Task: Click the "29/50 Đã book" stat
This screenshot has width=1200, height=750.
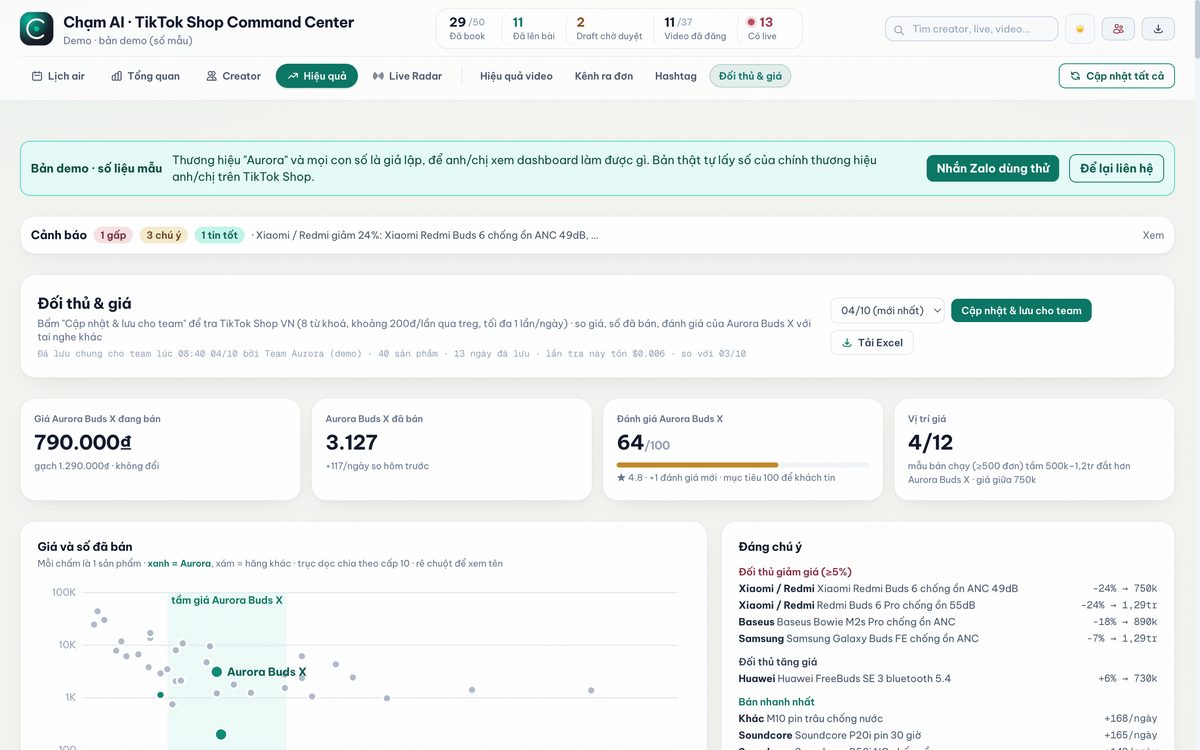Action: [x=467, y=29]
